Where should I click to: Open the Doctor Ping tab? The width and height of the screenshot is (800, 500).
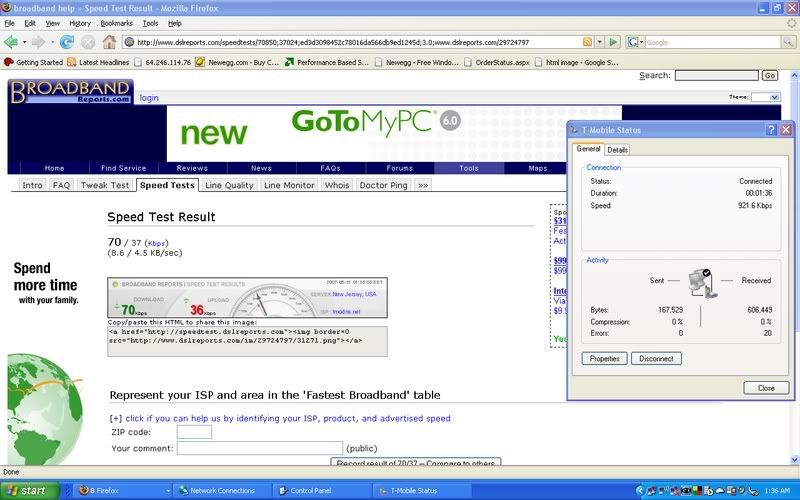point(383,185)
